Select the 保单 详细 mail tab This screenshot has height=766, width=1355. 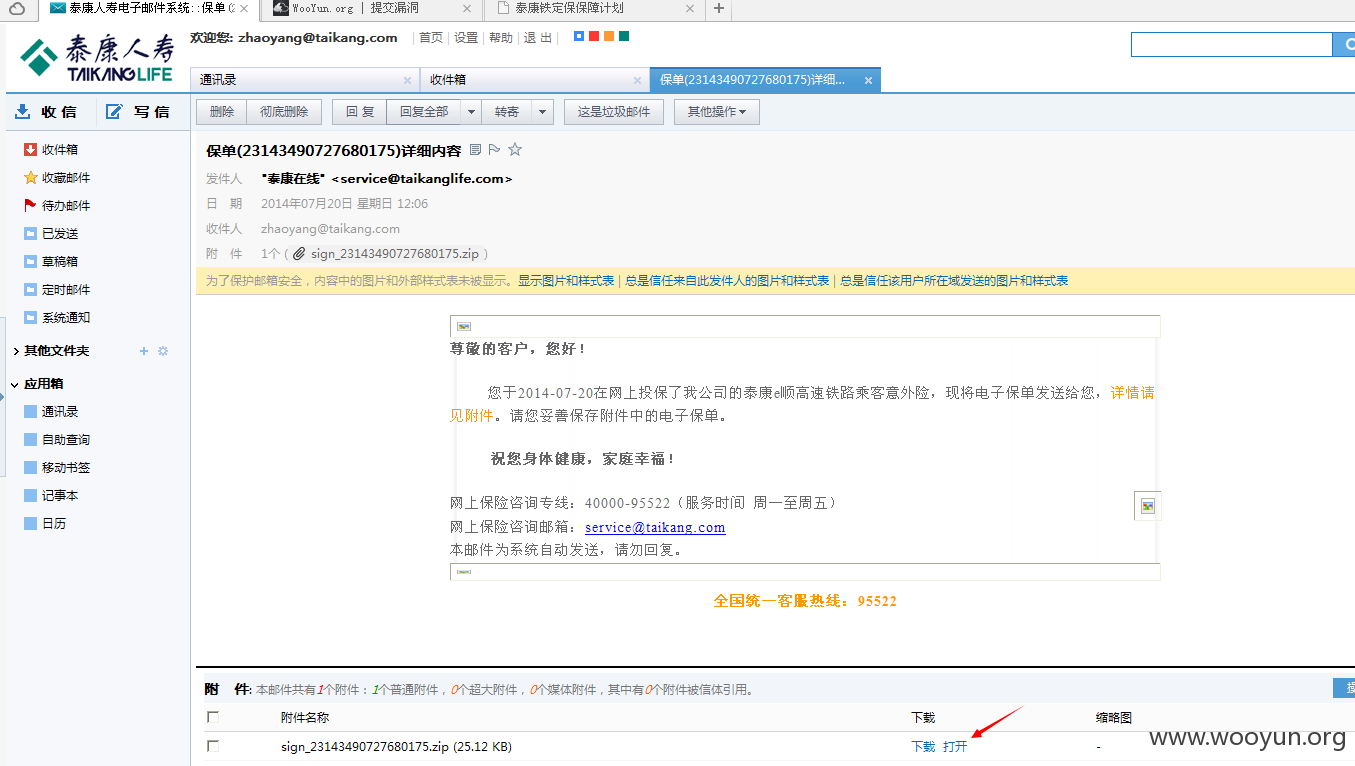[x=766, y=80]
